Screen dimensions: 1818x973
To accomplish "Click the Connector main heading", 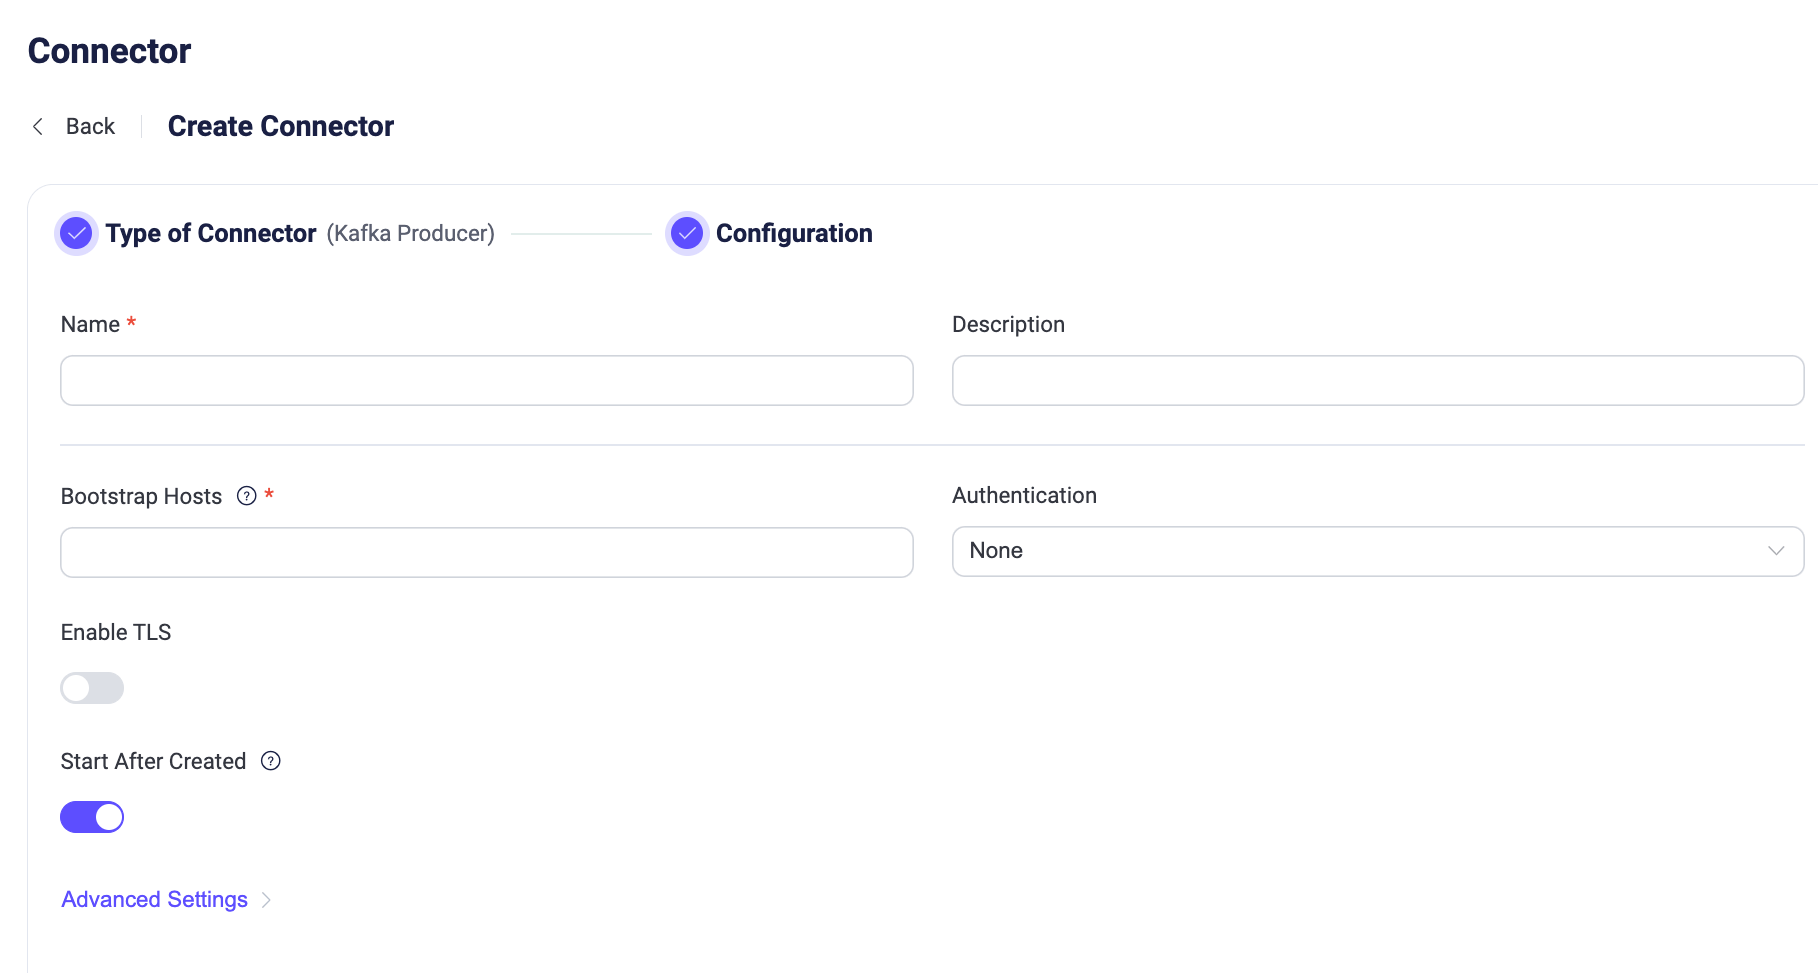I will [109, 51].
